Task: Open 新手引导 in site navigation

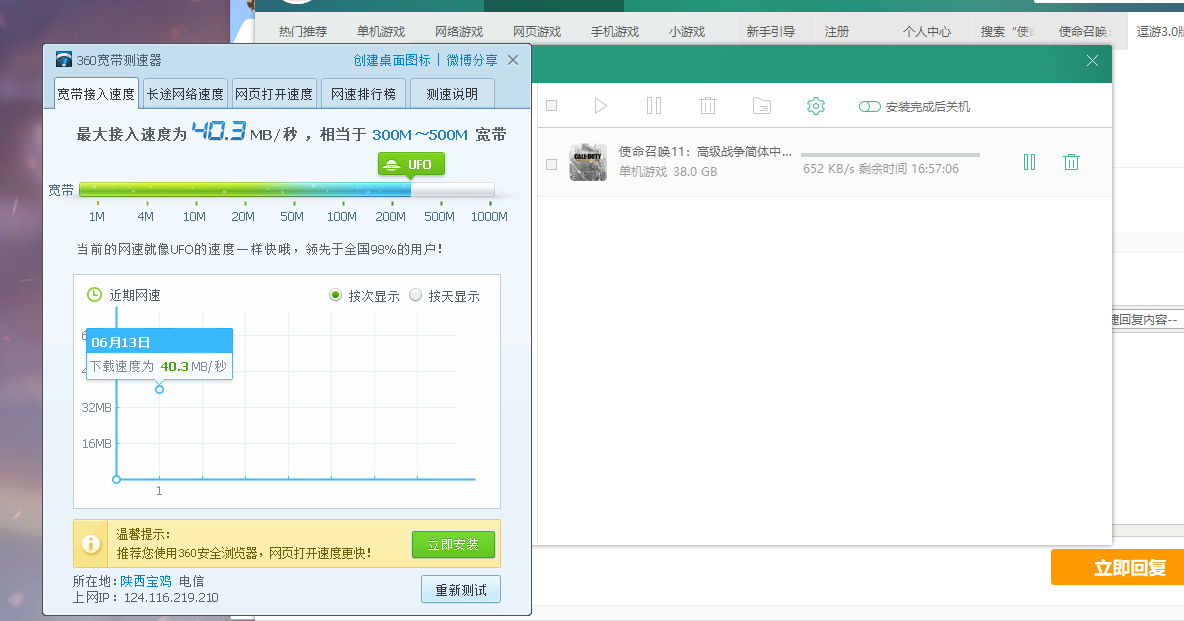Action: click(771, 32)
